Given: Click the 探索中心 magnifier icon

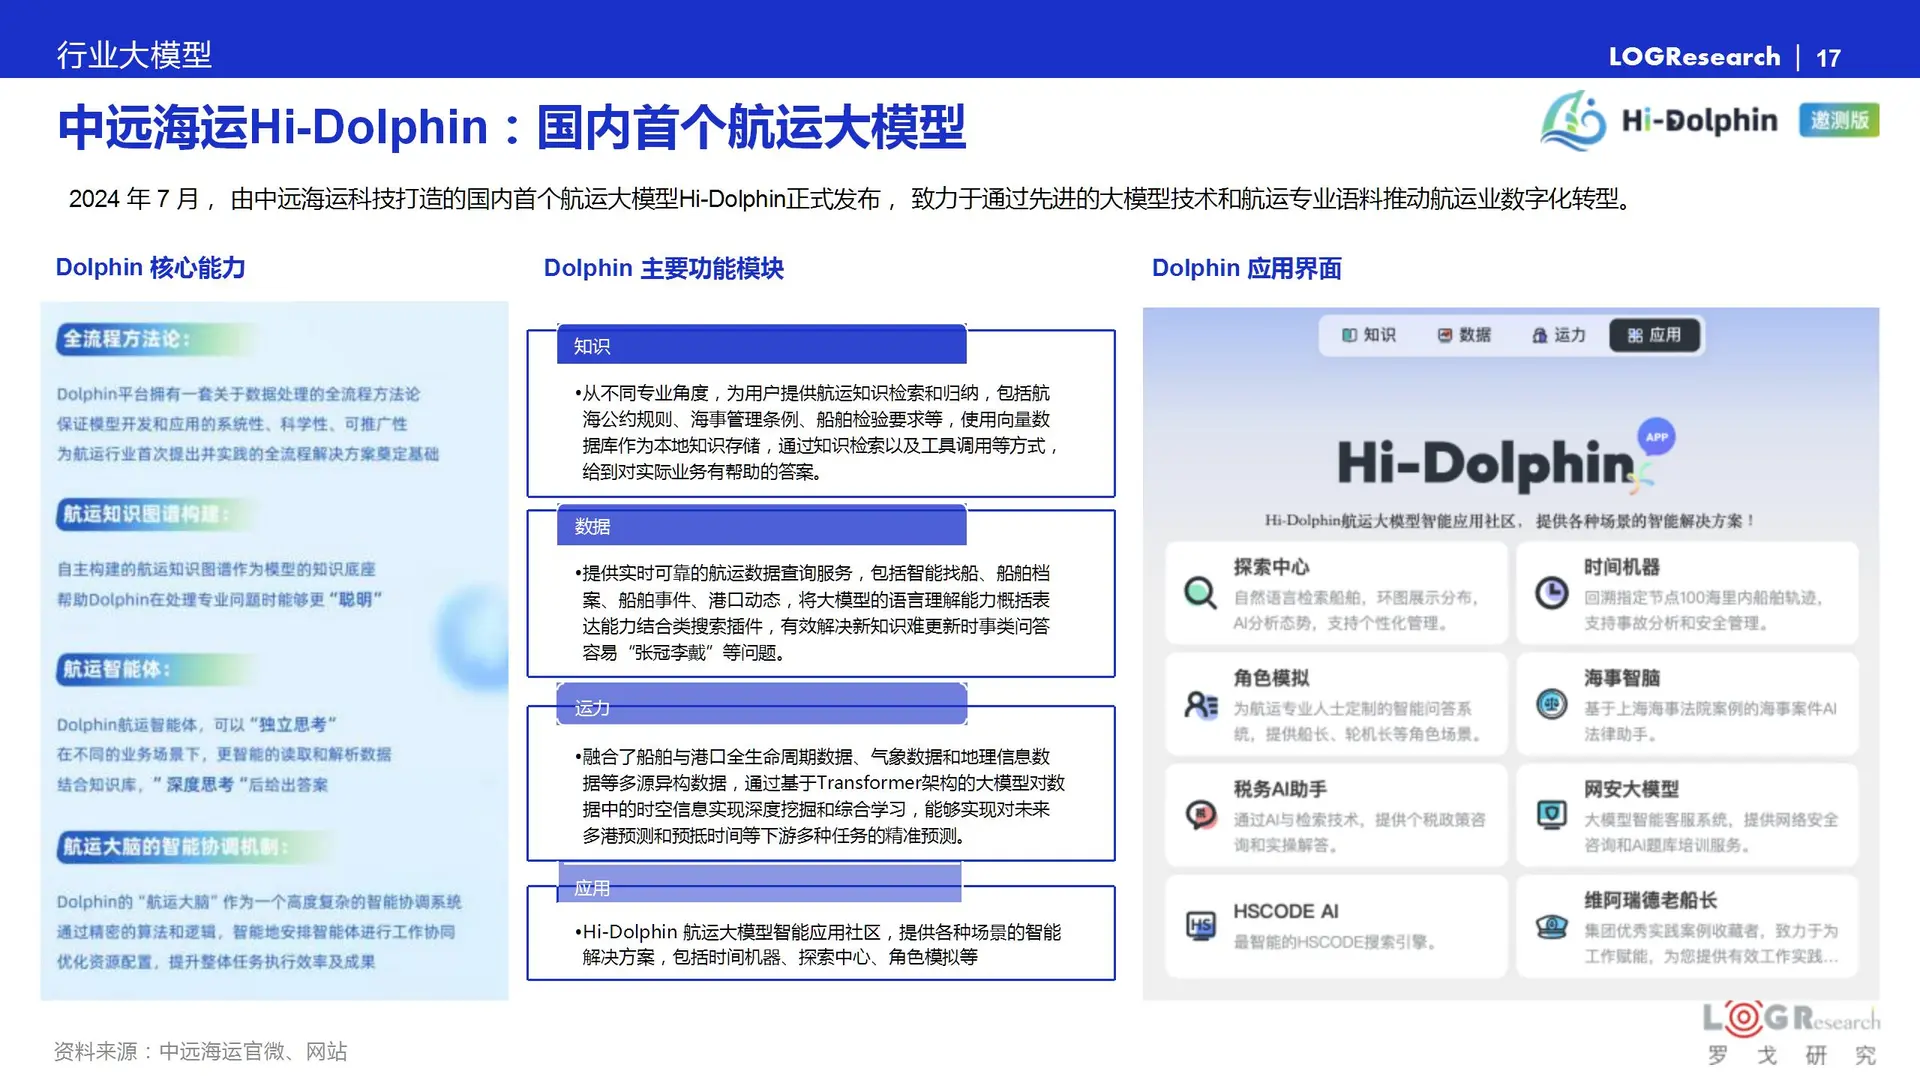Looking at the screenshot, I should coord(1200,594).
